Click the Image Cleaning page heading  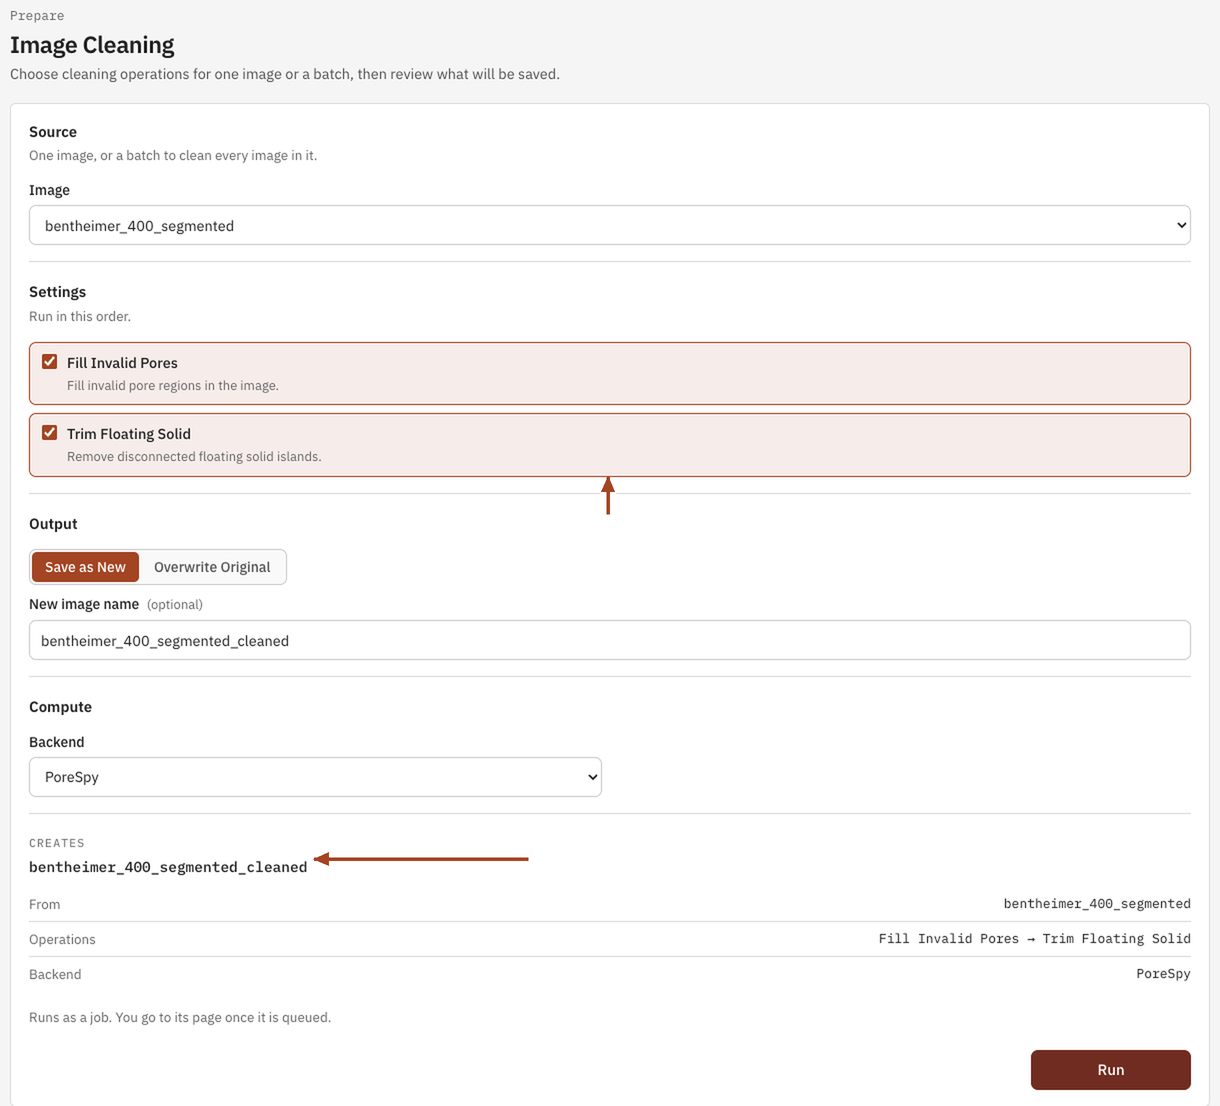(x=92, y=45)
